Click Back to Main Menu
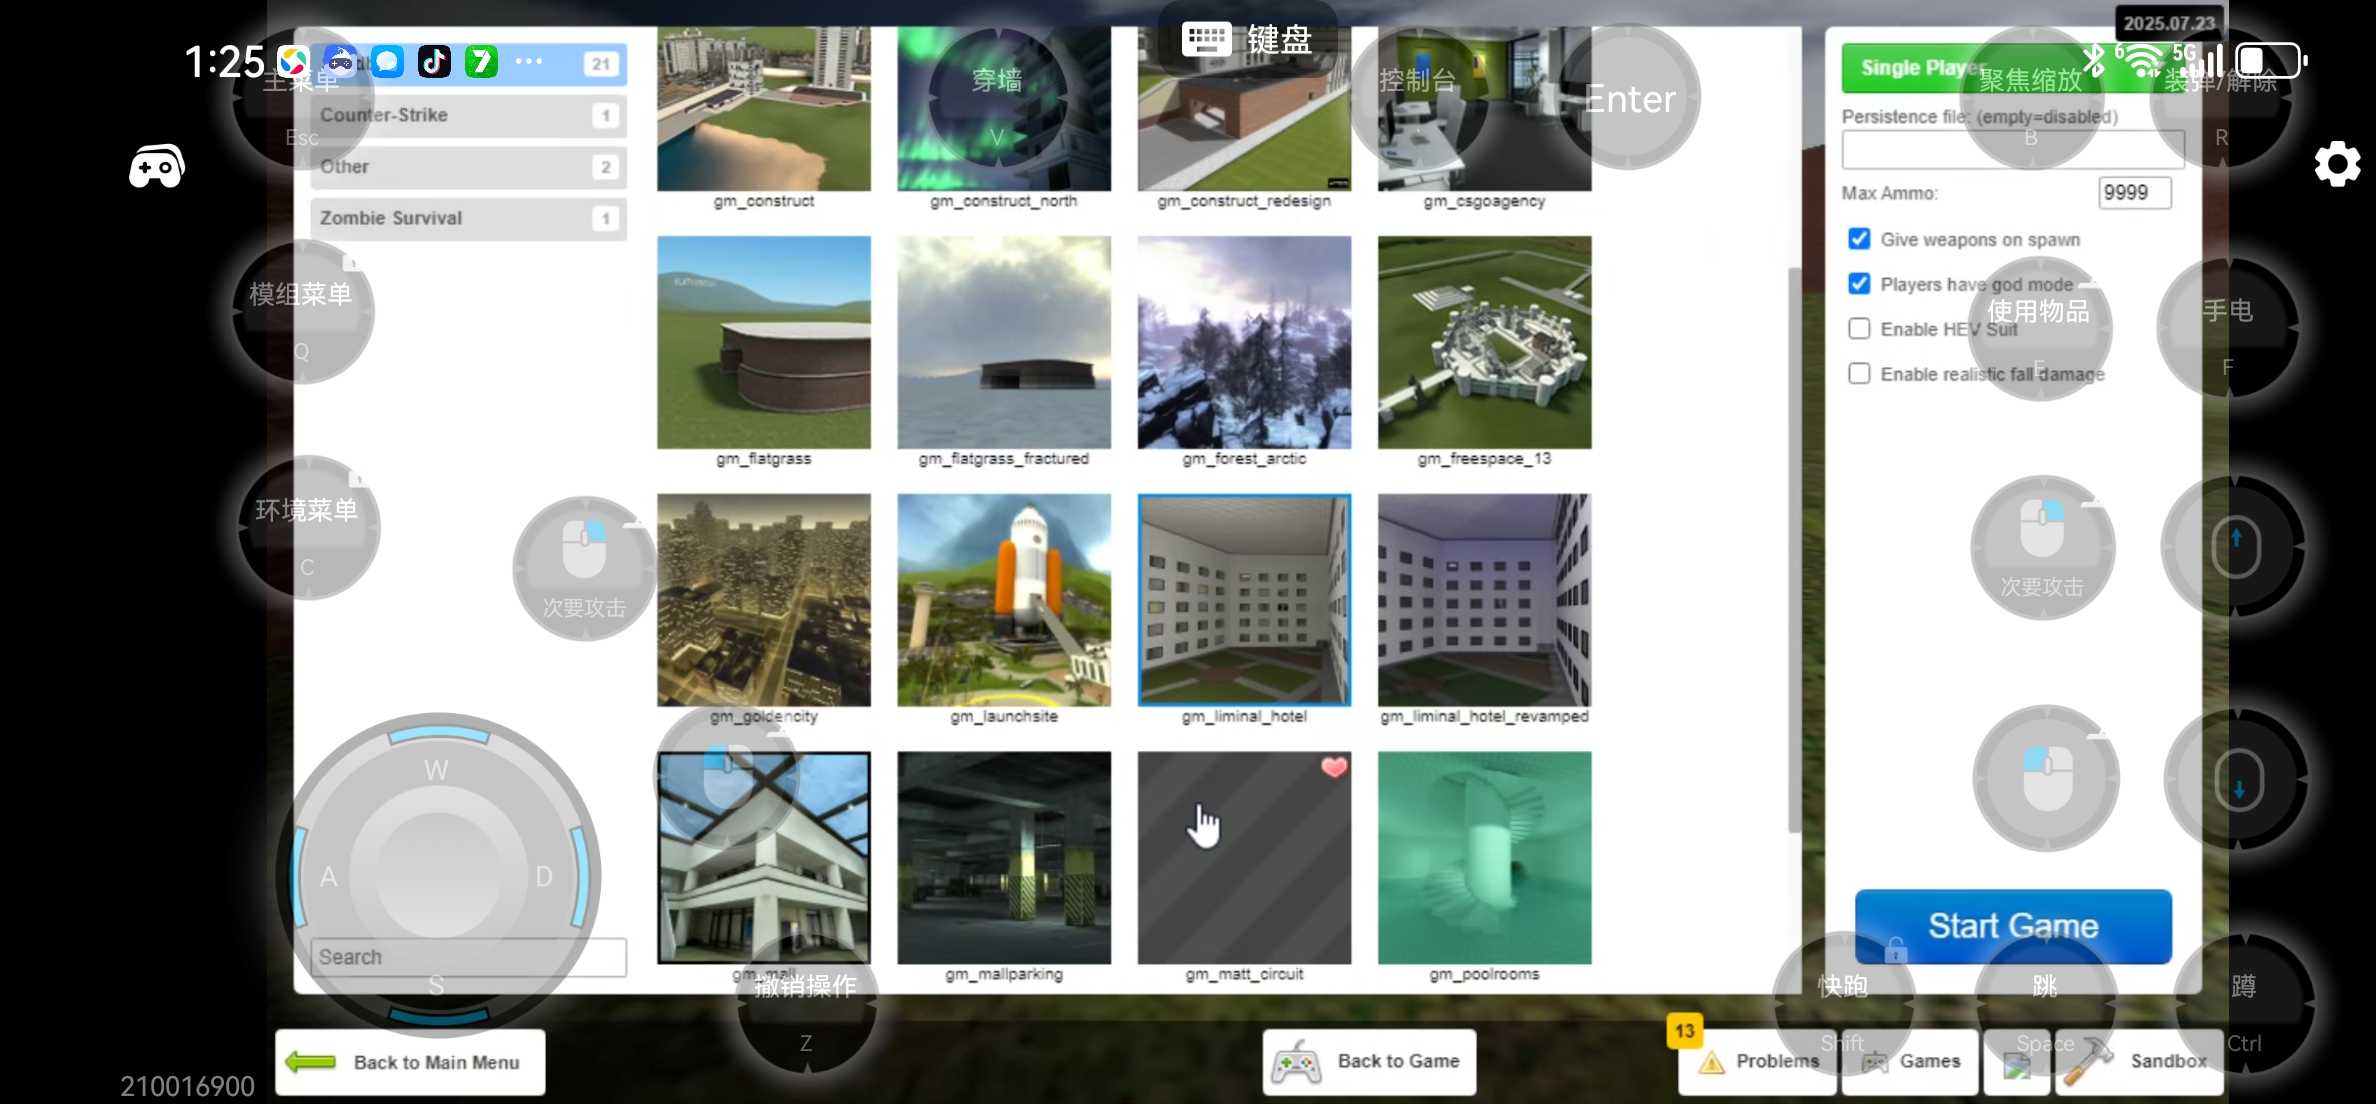The height and width of the screenshot is (1104, 2376). click(411, 1062)
